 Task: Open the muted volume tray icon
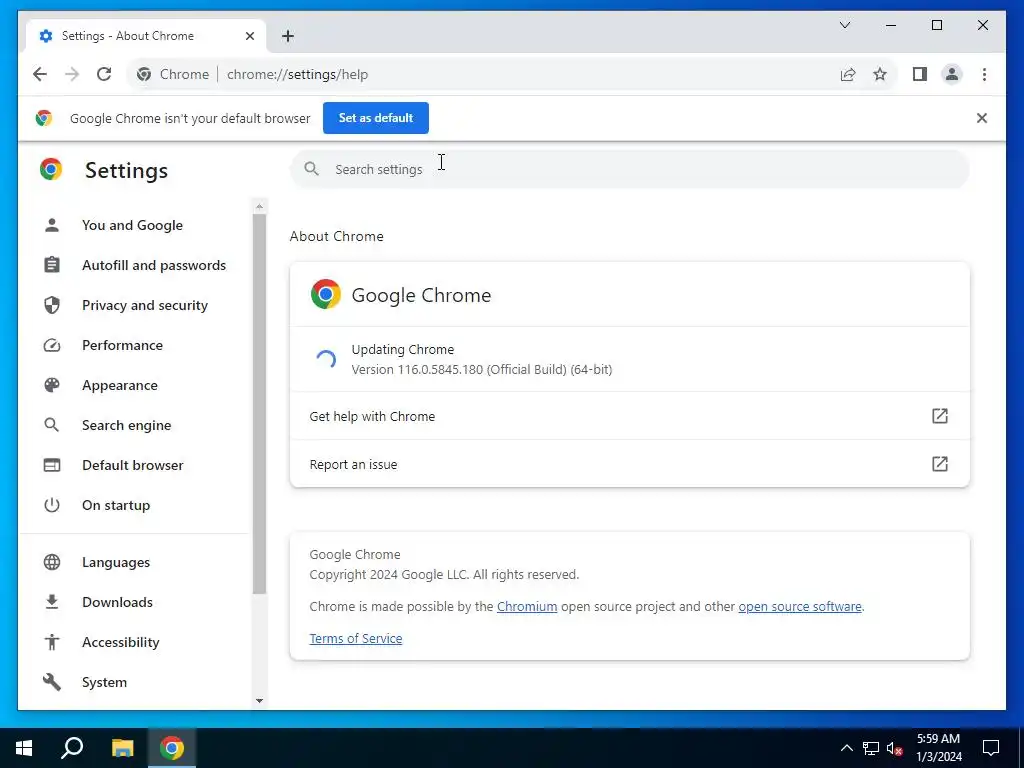[x=895, y=748]
